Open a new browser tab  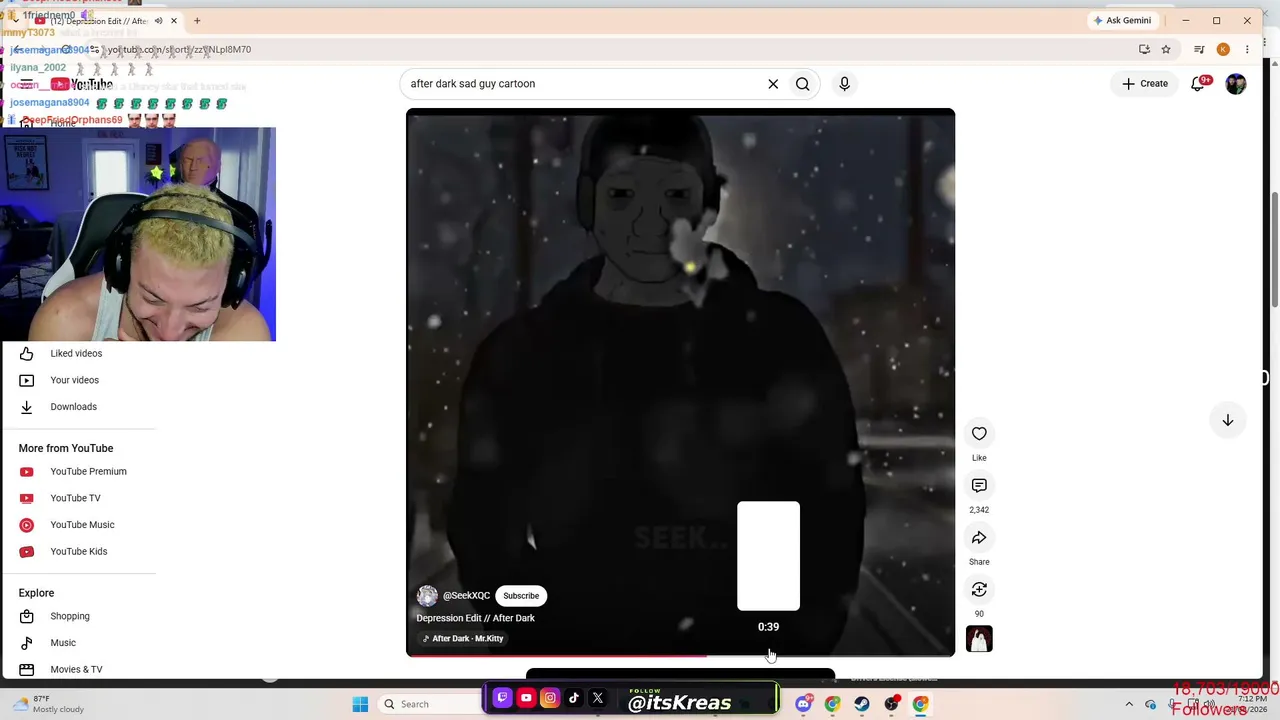coord(197,21)
